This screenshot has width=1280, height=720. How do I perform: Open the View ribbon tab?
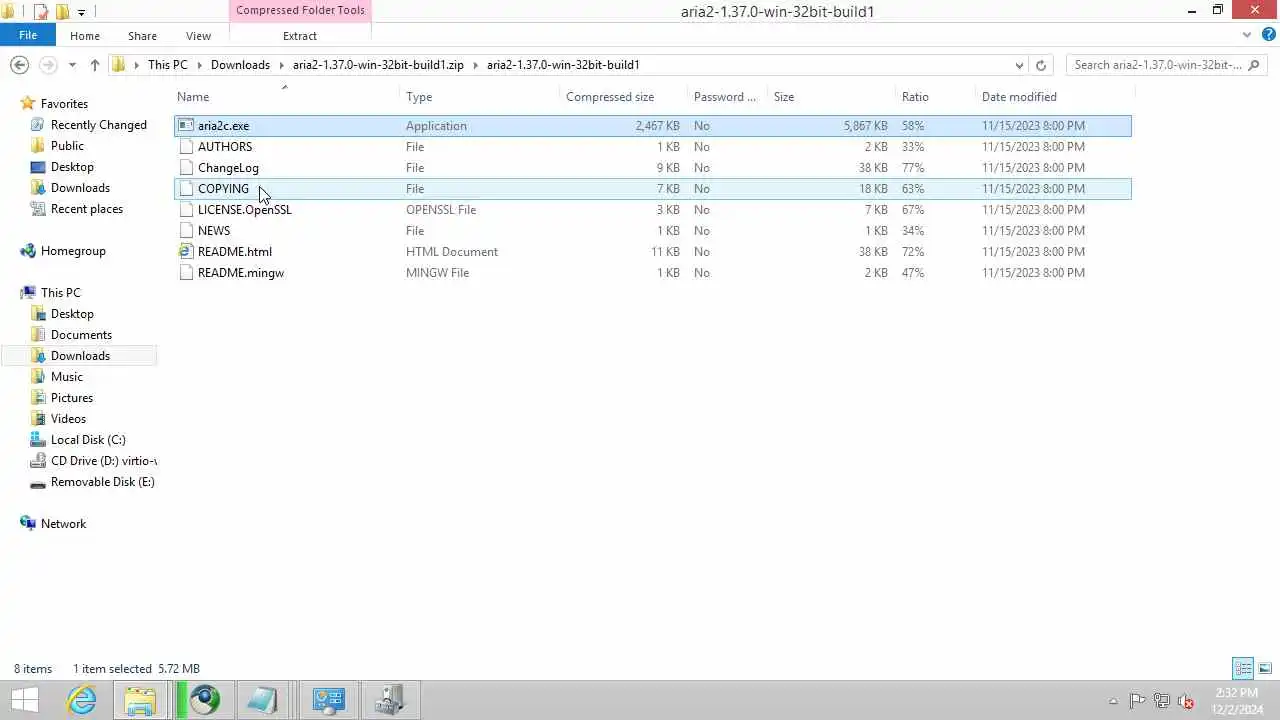coord(198,36)
